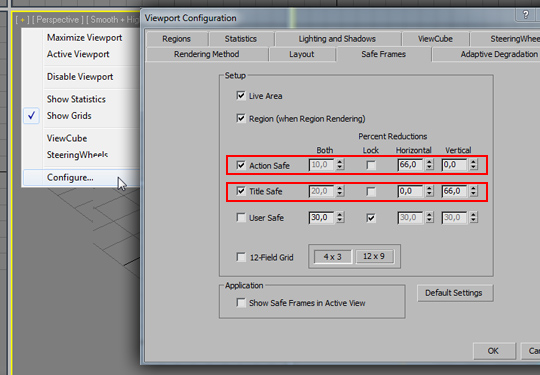Toggle the Action Safe Lock checkbox
Screen dimensions: 540x375
[371, 165]
